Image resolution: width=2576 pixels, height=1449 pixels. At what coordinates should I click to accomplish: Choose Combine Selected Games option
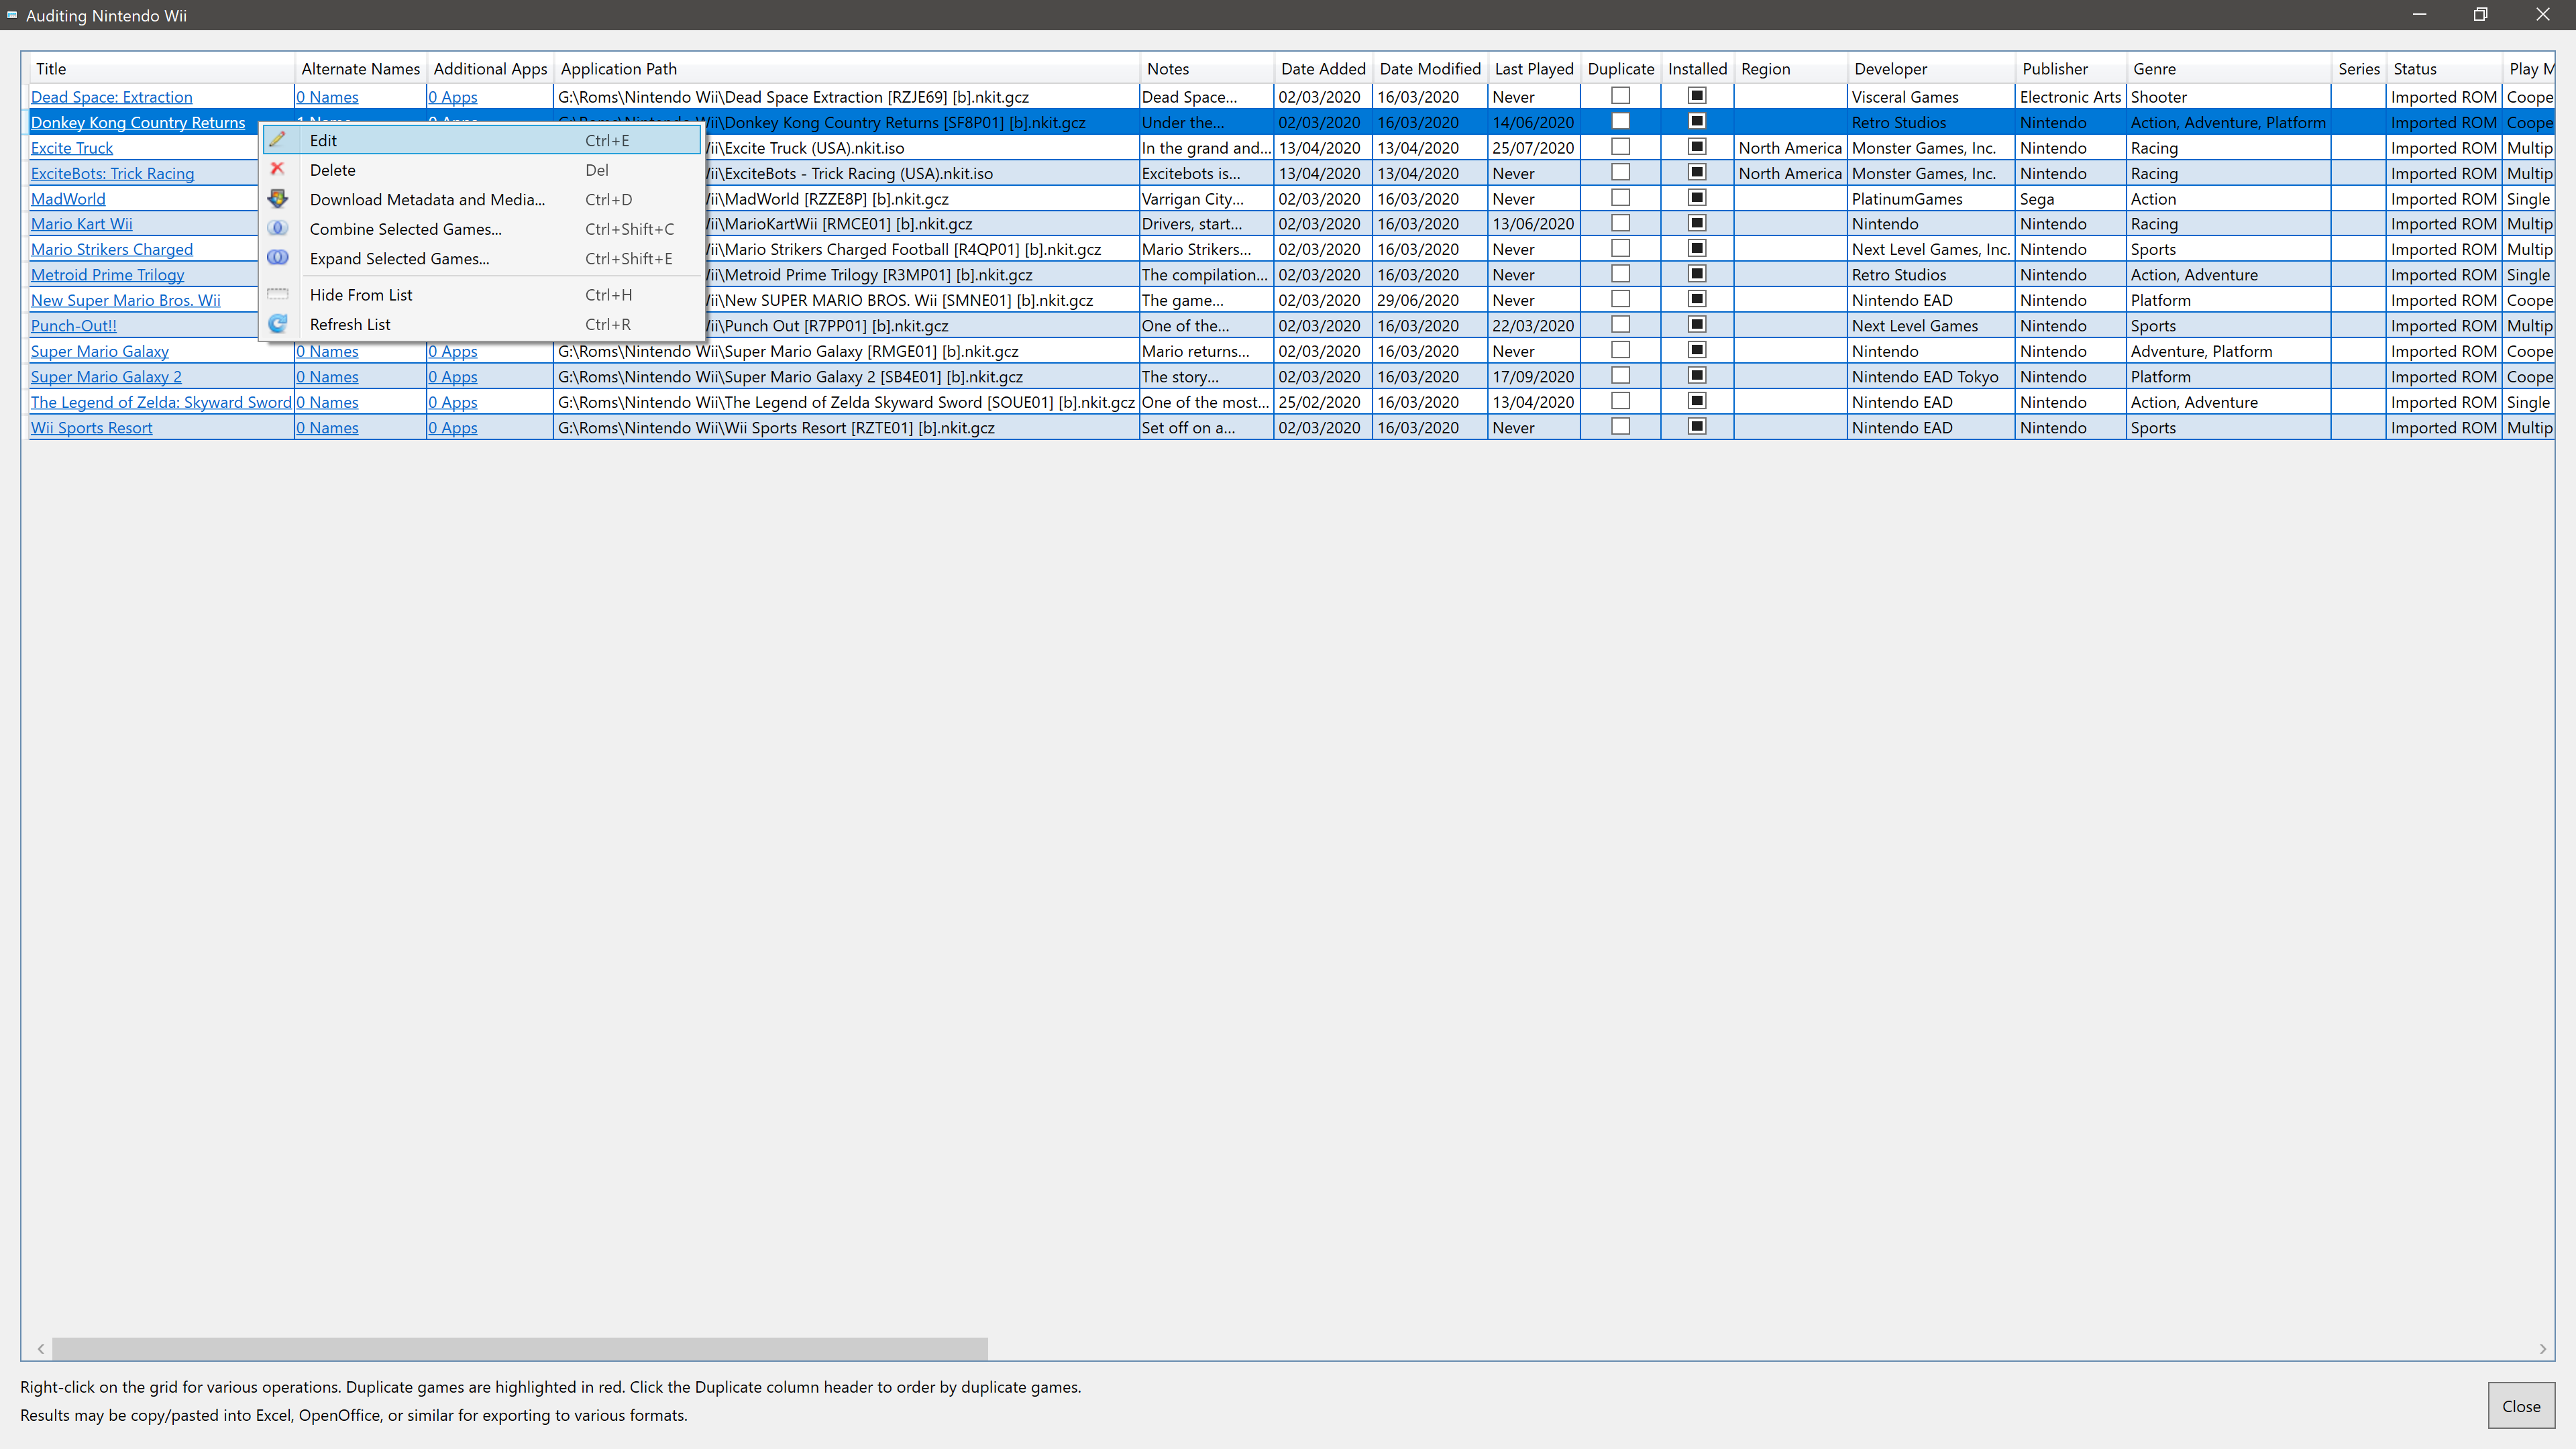481,229
